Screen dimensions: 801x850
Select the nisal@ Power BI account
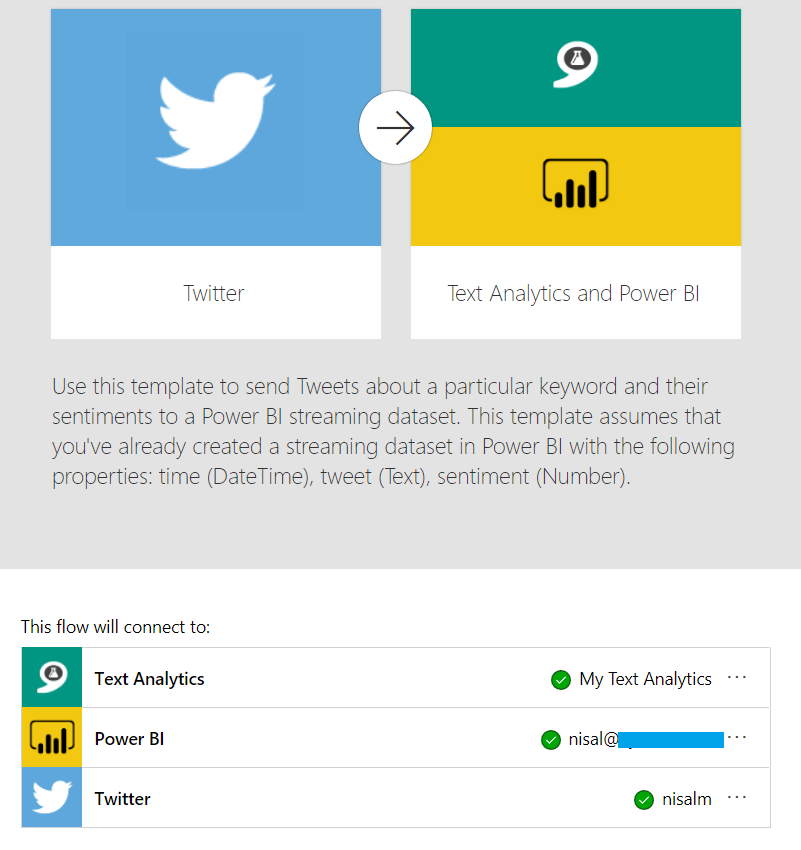pos(646,739)
